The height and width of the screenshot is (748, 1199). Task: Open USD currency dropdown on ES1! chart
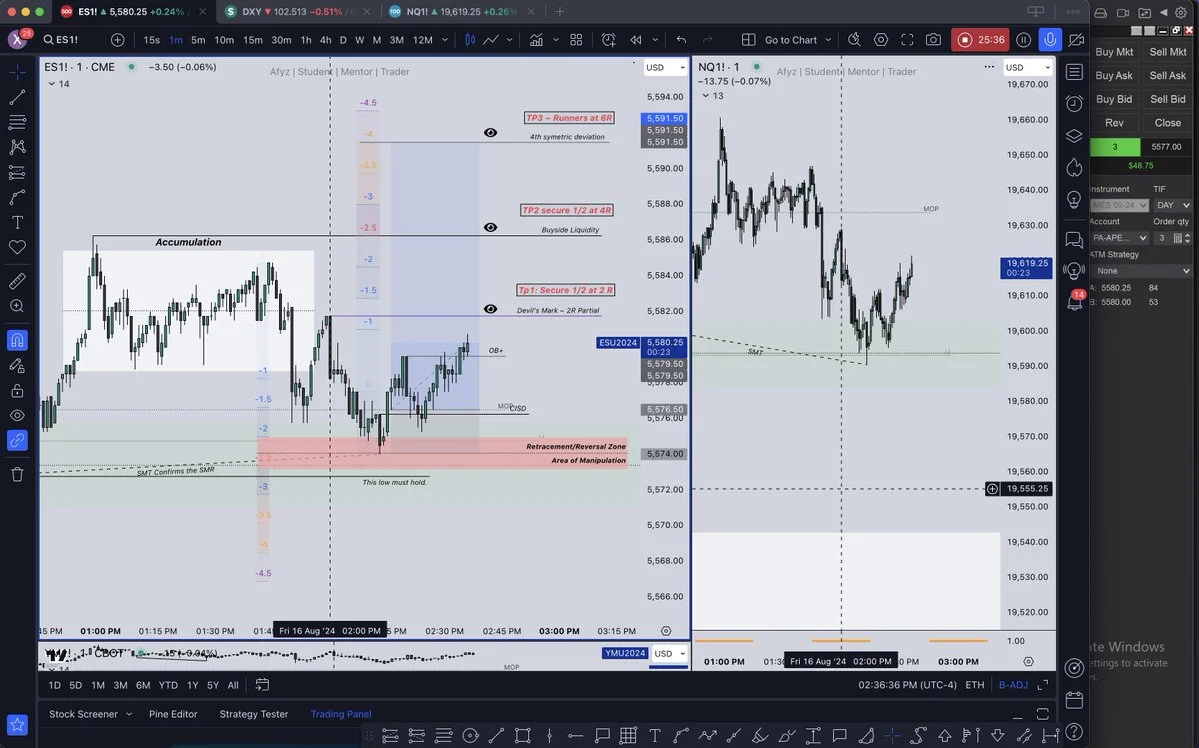665,67
